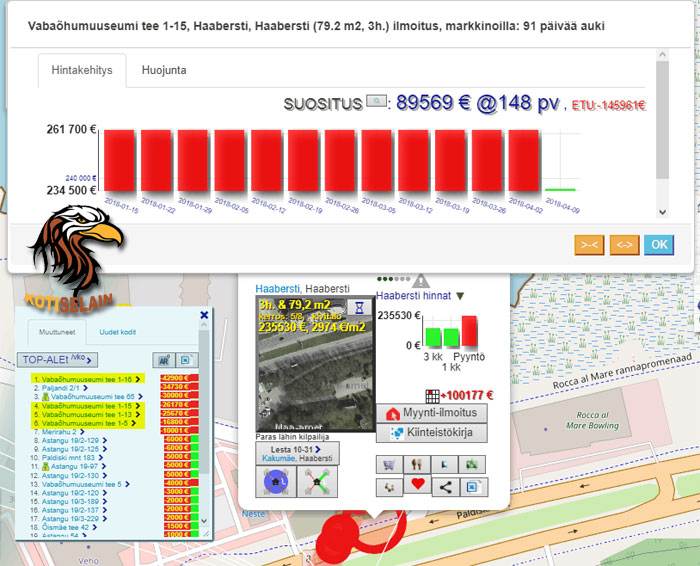Click the magnifier icon beside SUOSITUS
The height and width of the screenshot is (566, 700).
coord(376,101)
